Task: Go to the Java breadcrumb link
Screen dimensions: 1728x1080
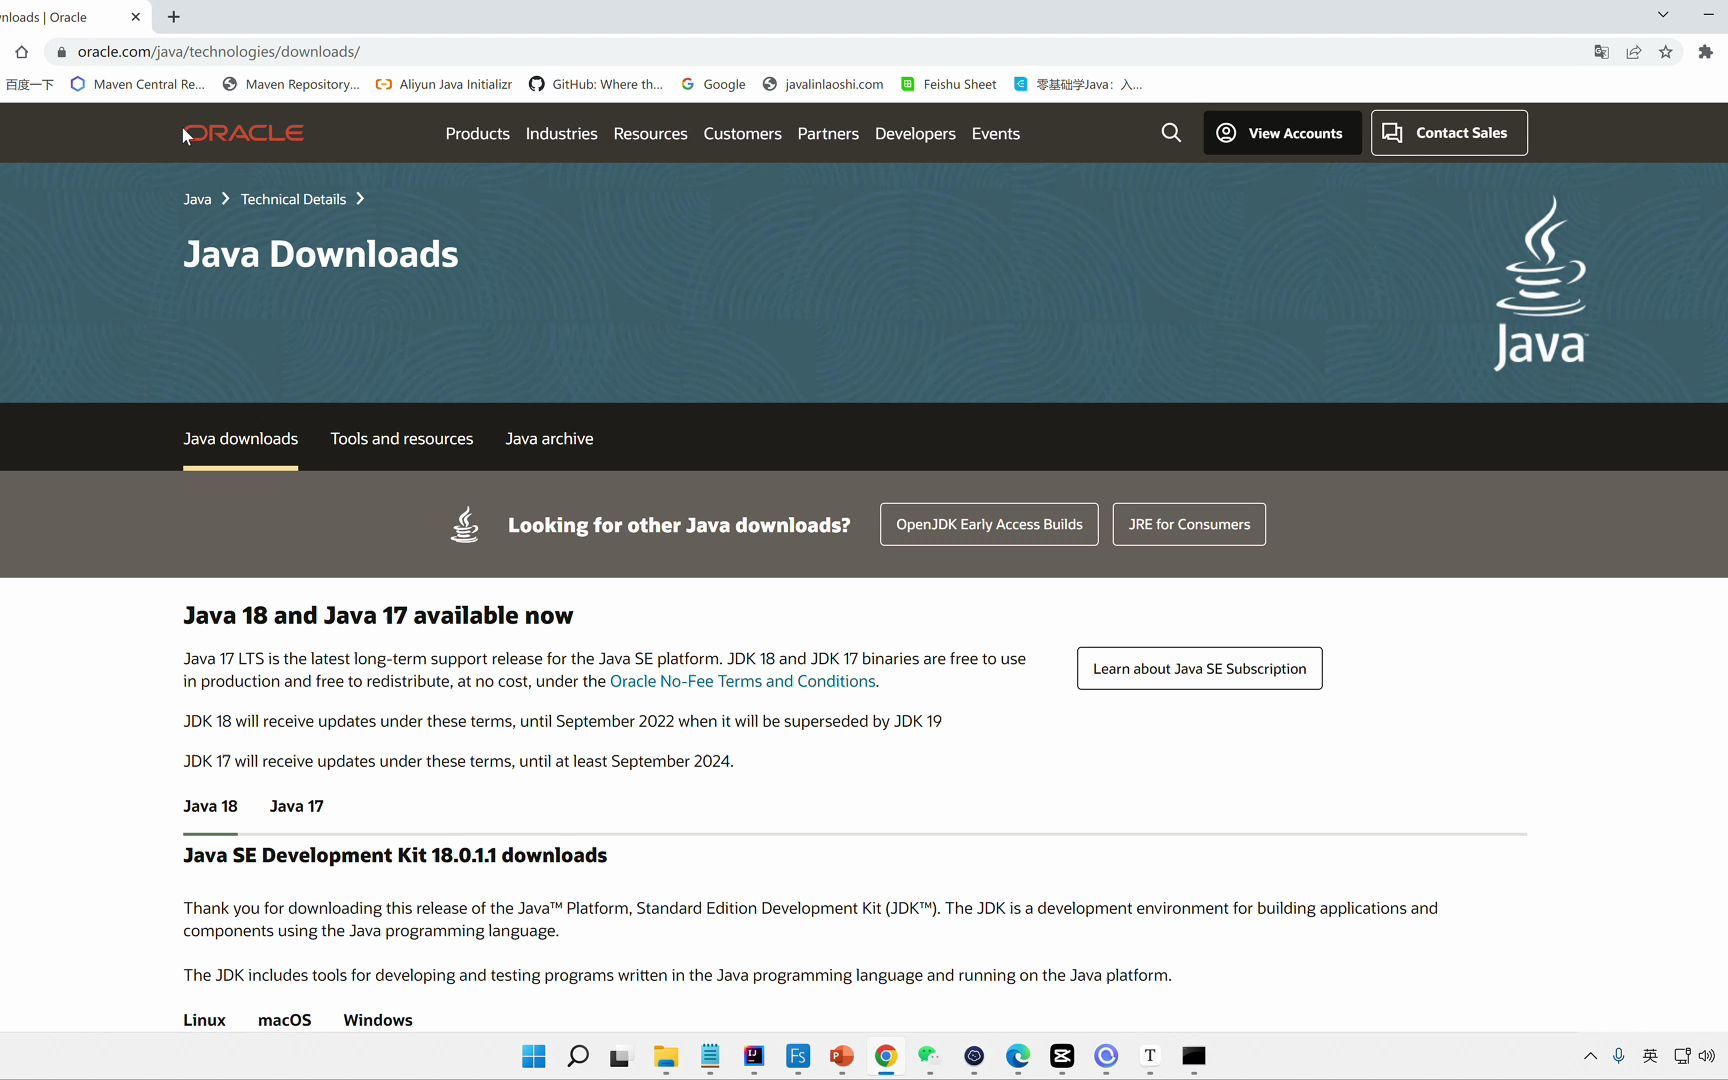Action: [x=197, y=199]
